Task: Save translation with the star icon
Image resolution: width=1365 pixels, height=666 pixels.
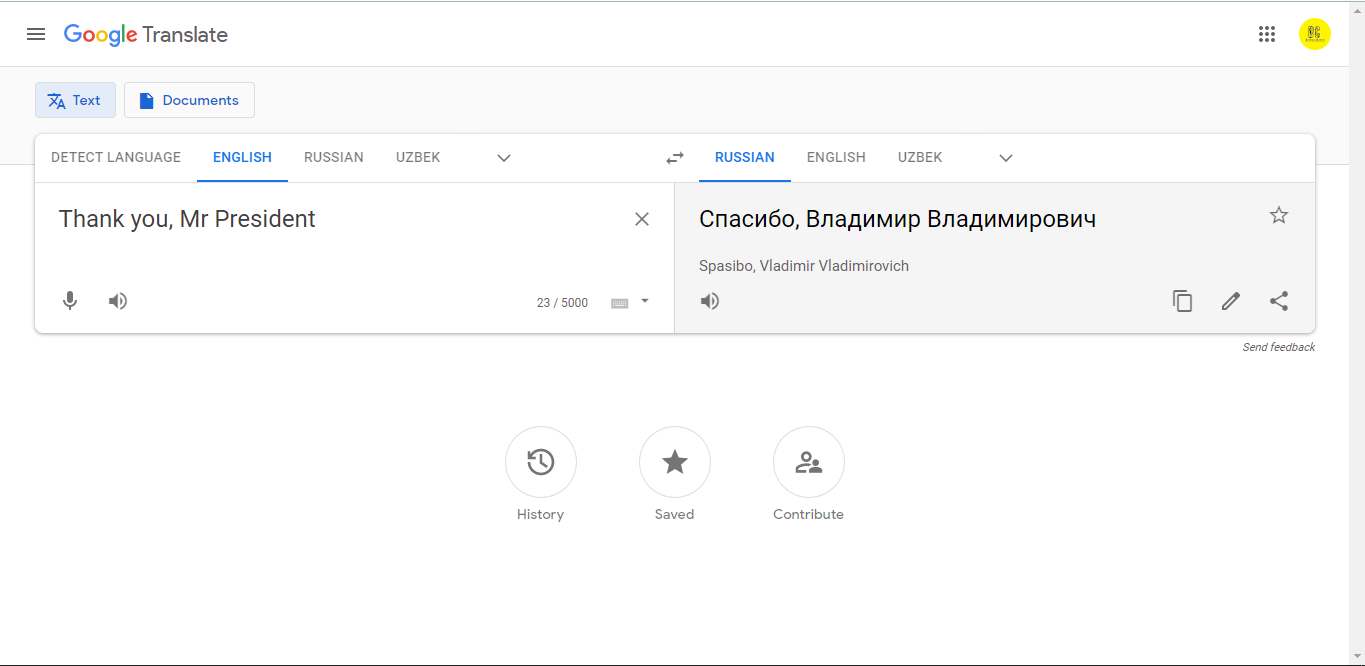Action: tap(1279, 215)
